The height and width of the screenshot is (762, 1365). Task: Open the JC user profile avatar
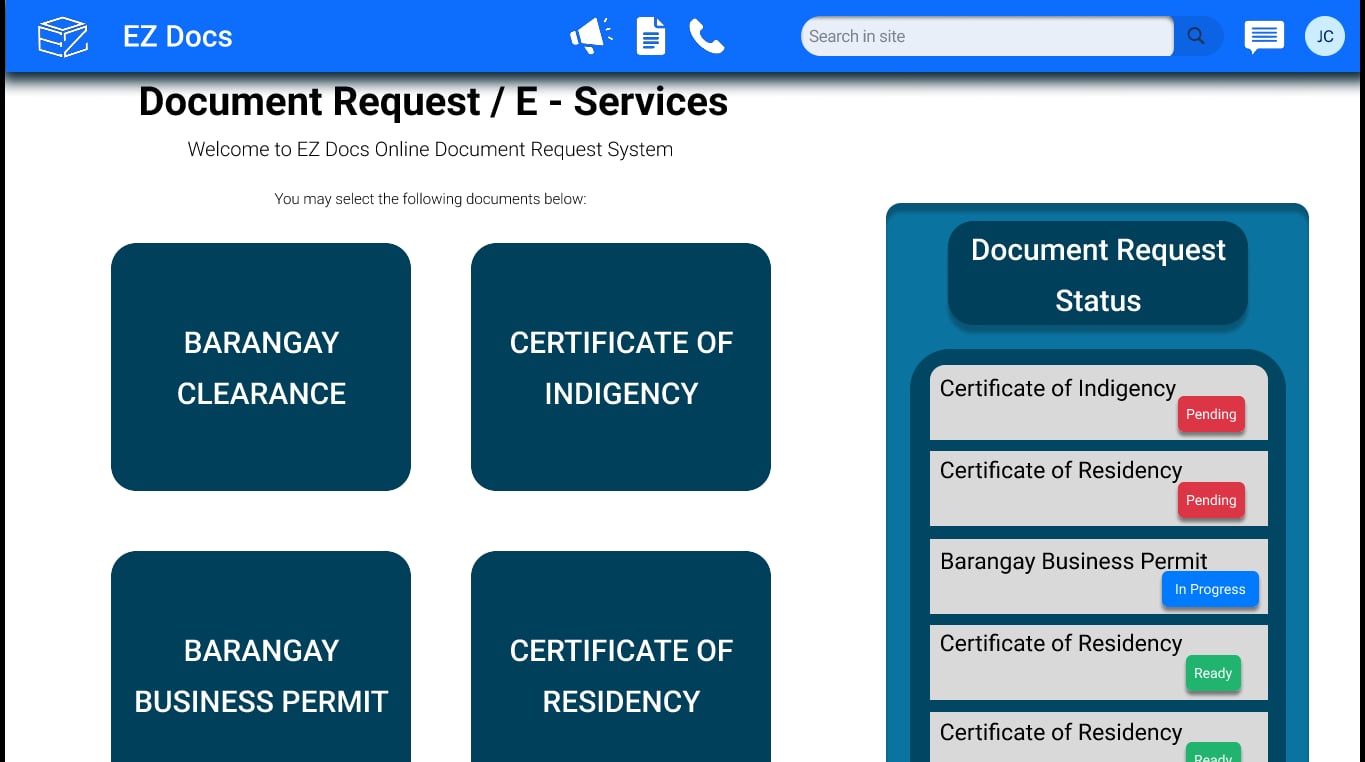1324,36
